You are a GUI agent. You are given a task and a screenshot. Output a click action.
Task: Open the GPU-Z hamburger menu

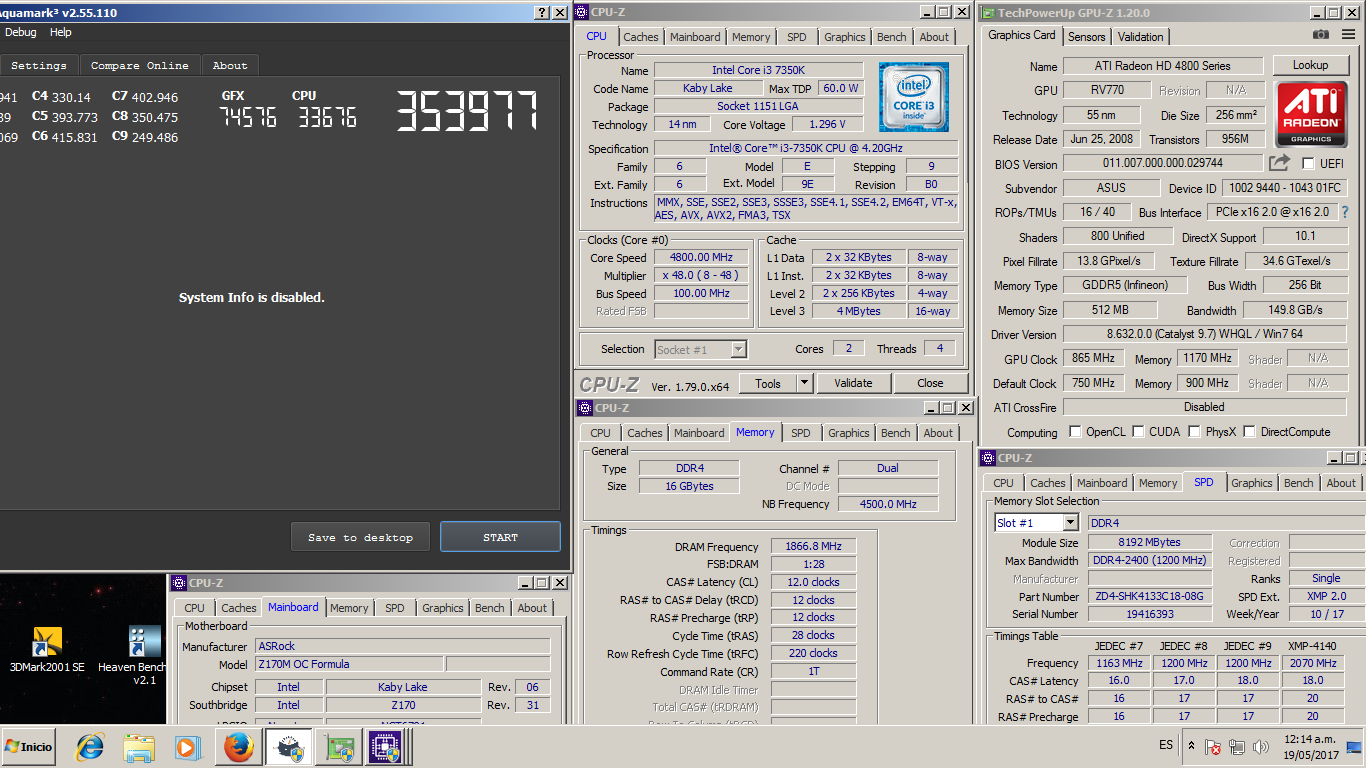pyautogui.click(x=1347, y=36)
